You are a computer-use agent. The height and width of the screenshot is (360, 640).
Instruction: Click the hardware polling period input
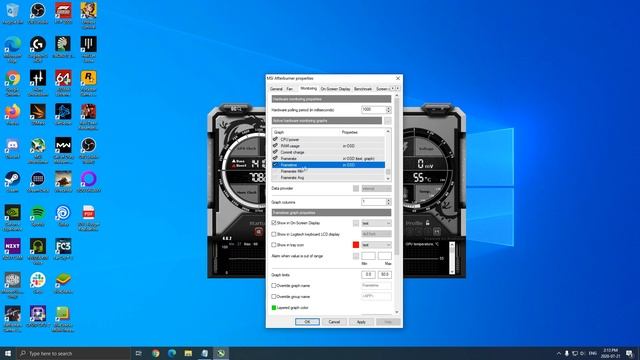point(373,109)
